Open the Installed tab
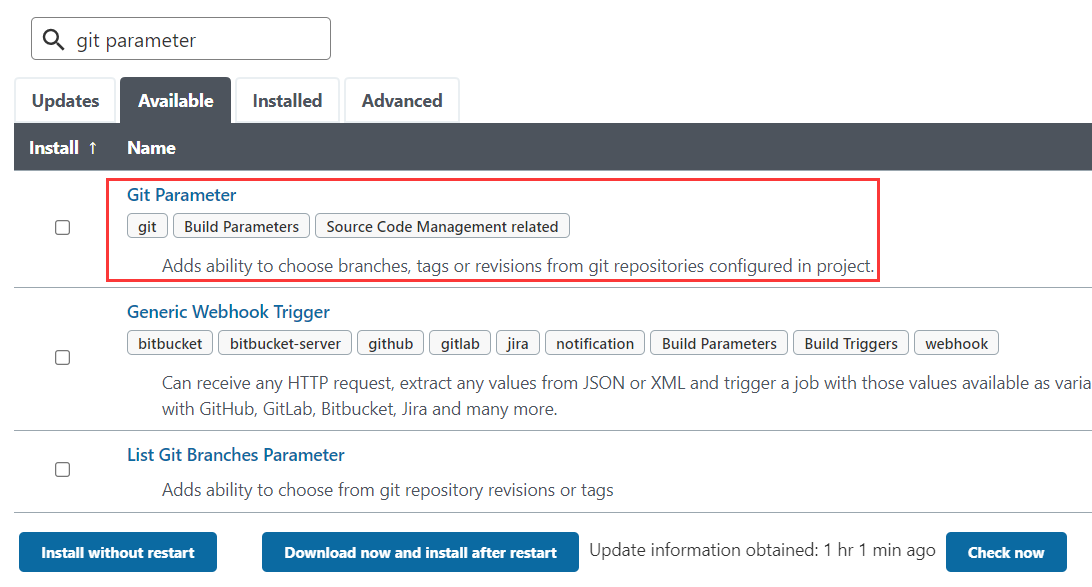This screenshot has width=1092, height=587. [287, 100]
